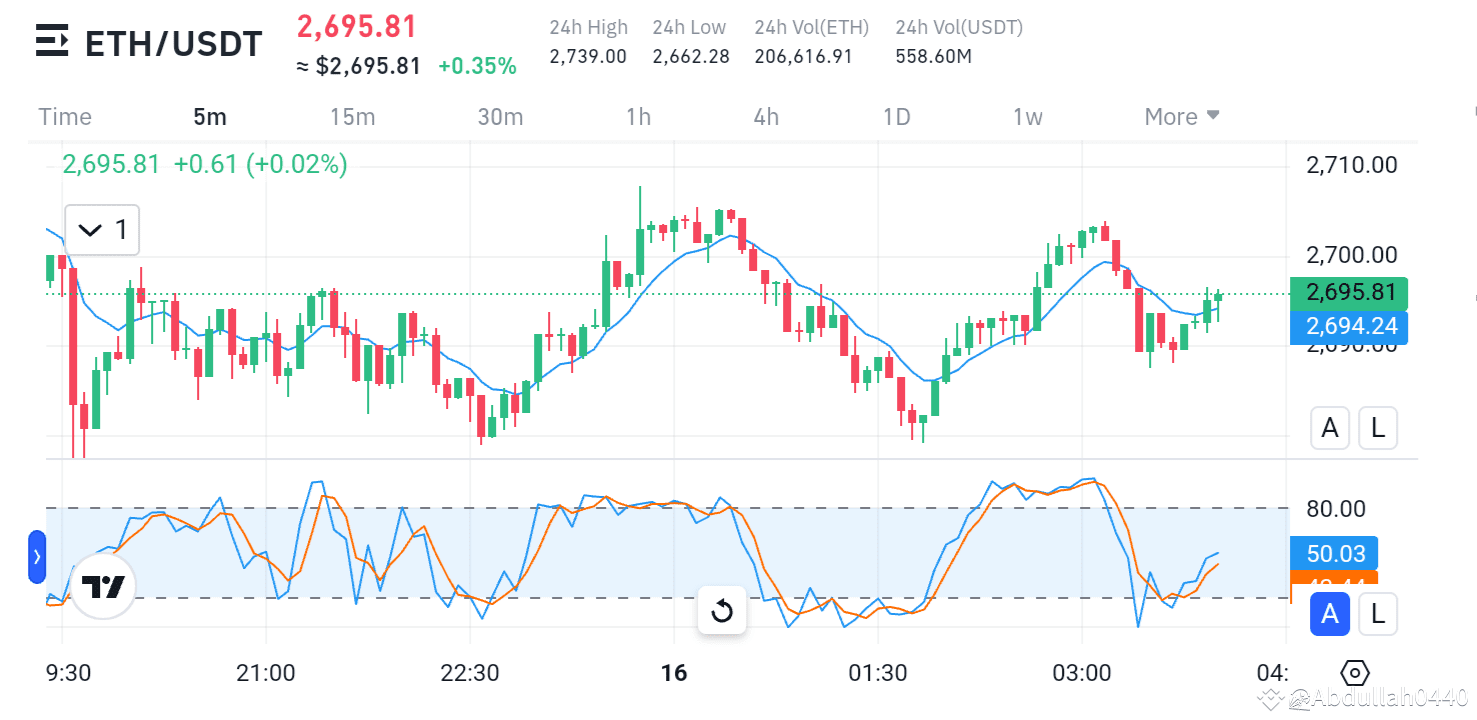Click the TradingView watermark logo on chart
The image size is (1477, 720).
(x=103, y=587)
